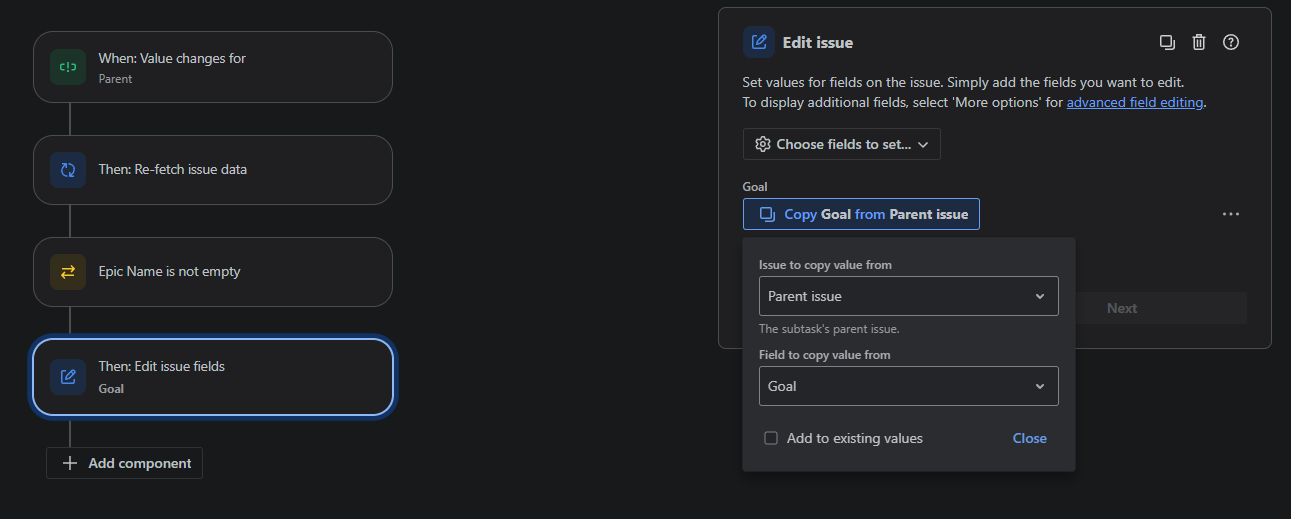Click the pencil icon on Edit issue fields card
The image size is (1291, 519).
point(68,377)
